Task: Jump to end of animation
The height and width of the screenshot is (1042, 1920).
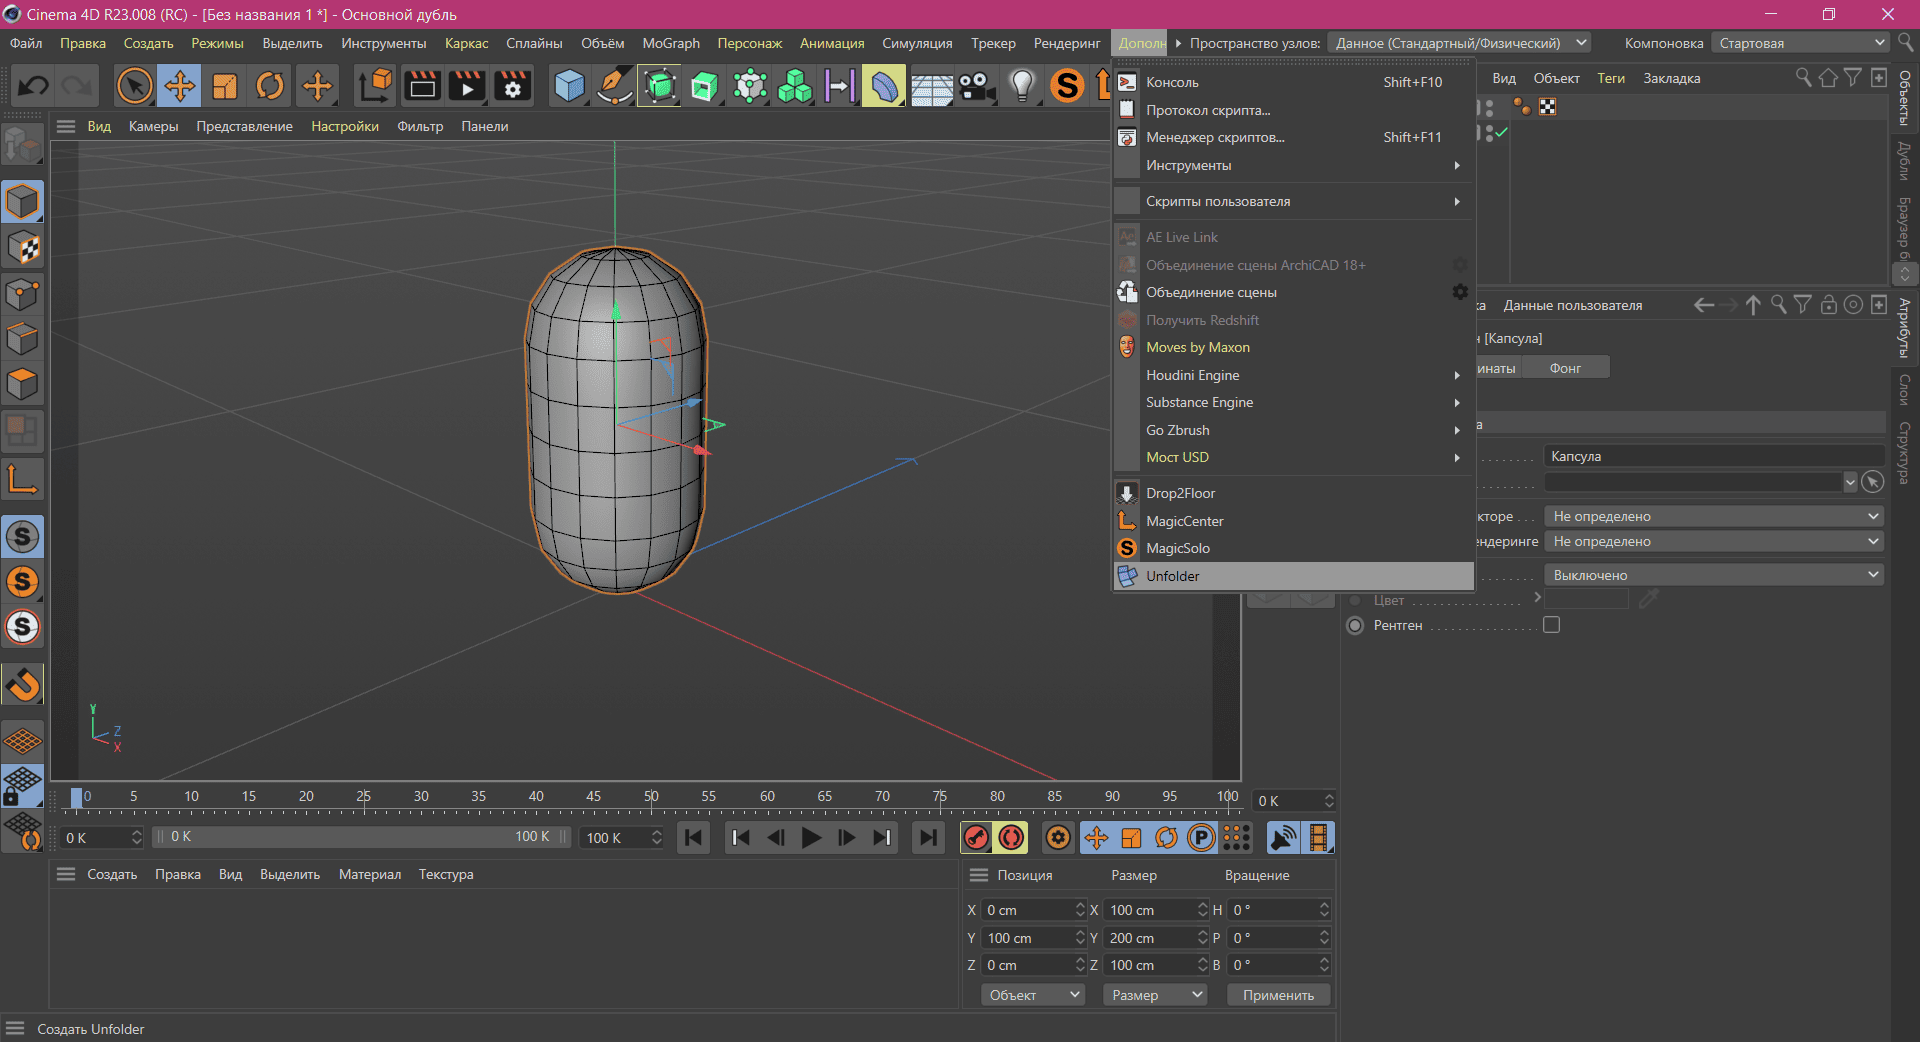Action: tap(929, 838)
